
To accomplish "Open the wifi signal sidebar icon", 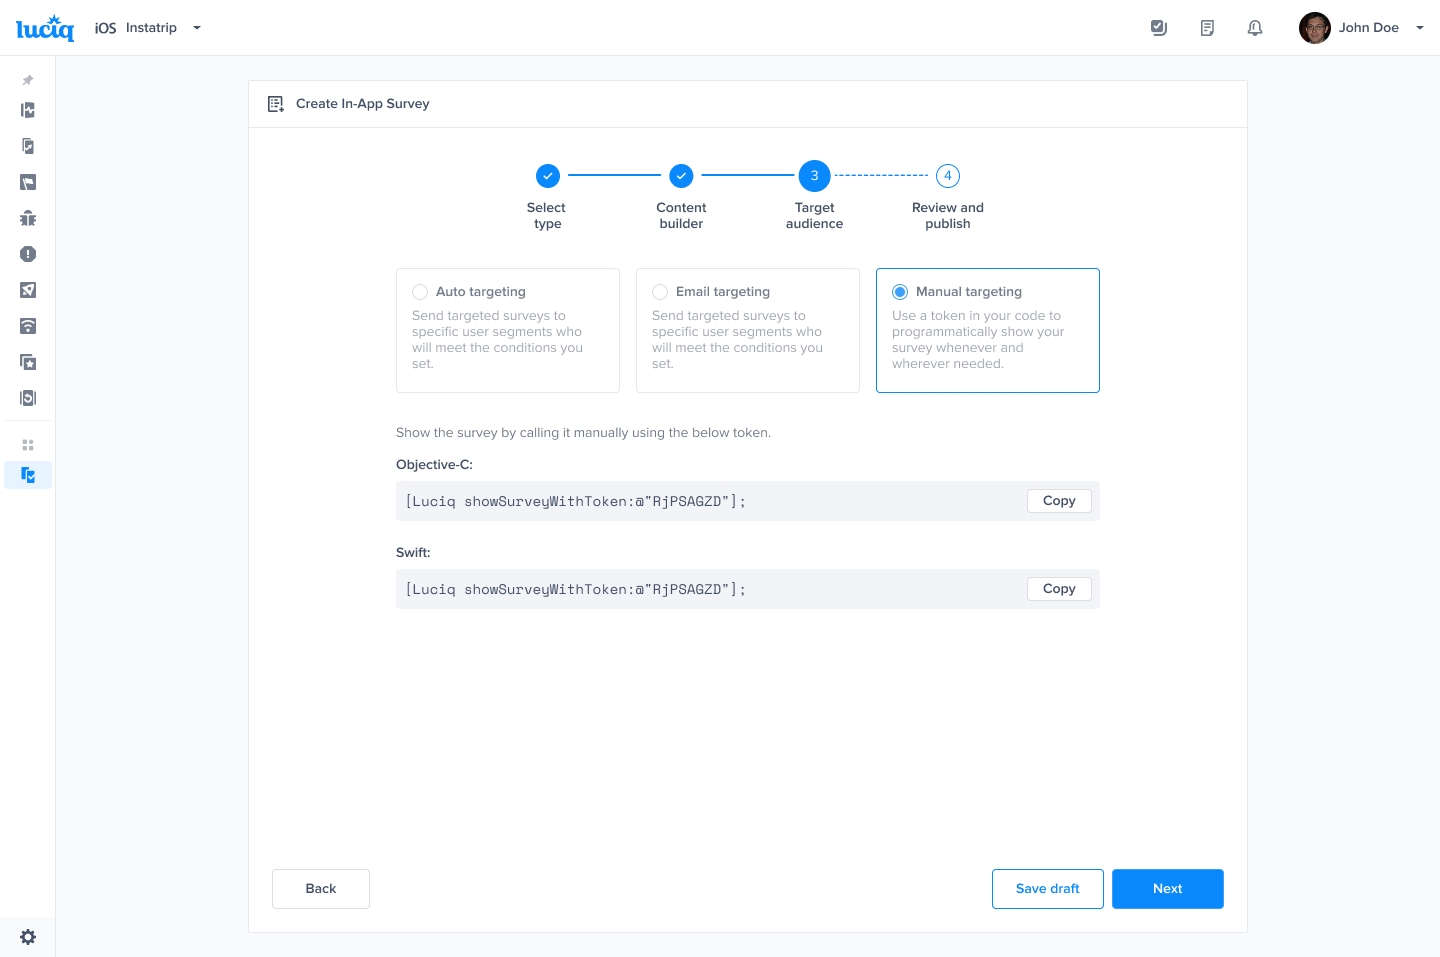I will pyautogui.click(x=28, y=326).
